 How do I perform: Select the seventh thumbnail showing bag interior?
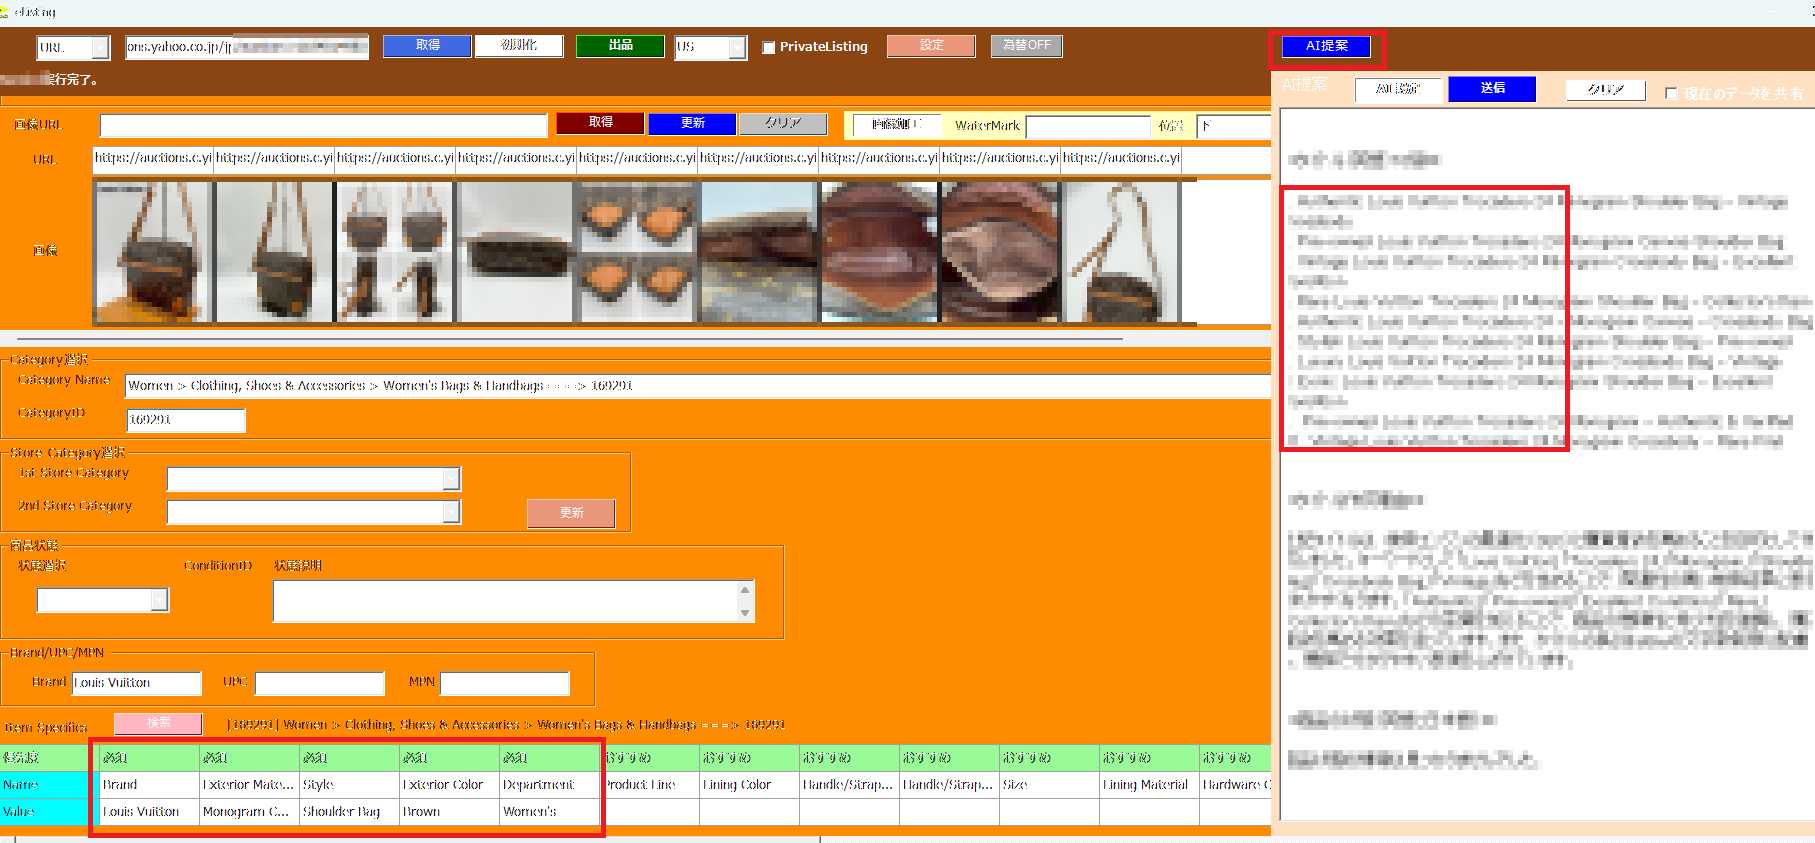click(x=879, y=251)
